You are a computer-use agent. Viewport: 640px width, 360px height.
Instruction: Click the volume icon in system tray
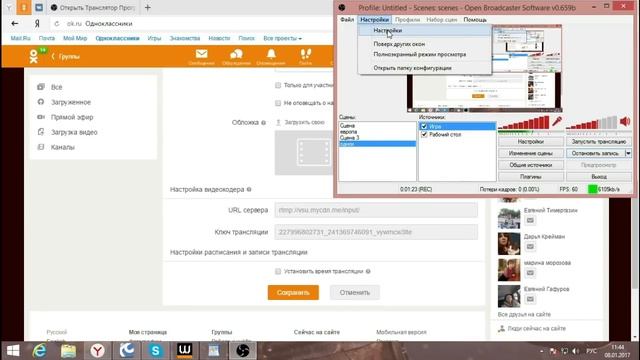pyautogui.click(x=576, y=351)
